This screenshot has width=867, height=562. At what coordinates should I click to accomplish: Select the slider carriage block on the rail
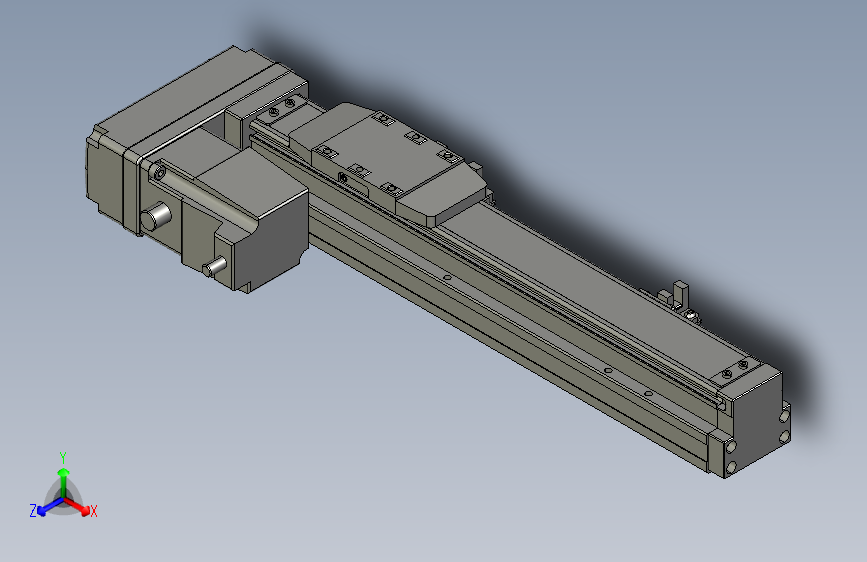[x=388, y=165]
